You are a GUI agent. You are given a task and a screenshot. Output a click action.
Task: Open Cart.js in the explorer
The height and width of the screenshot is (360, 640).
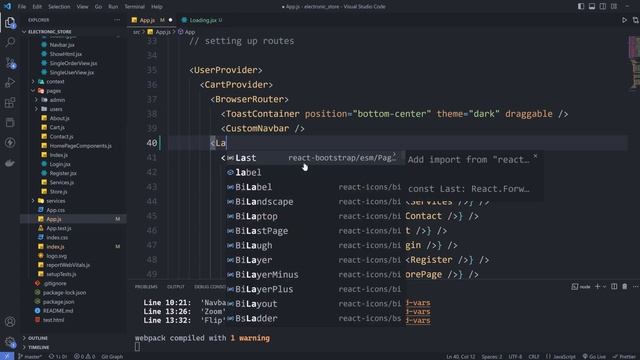pos(57,127)
